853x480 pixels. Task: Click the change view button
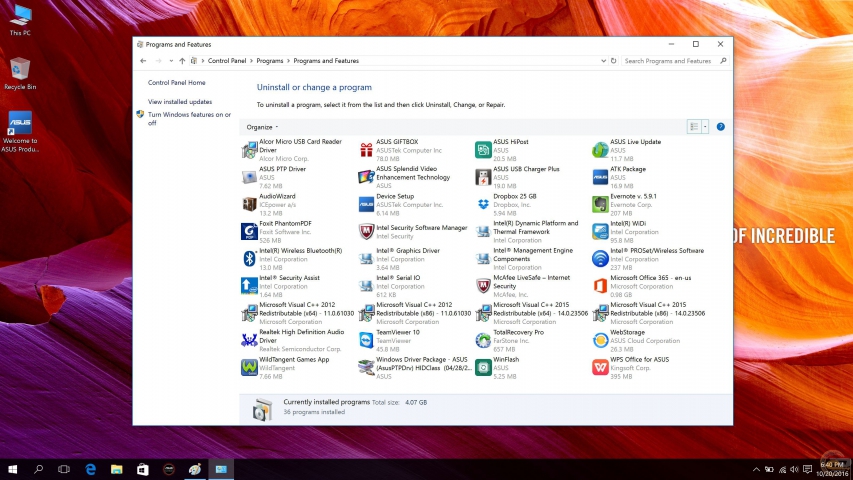[694, 127]
